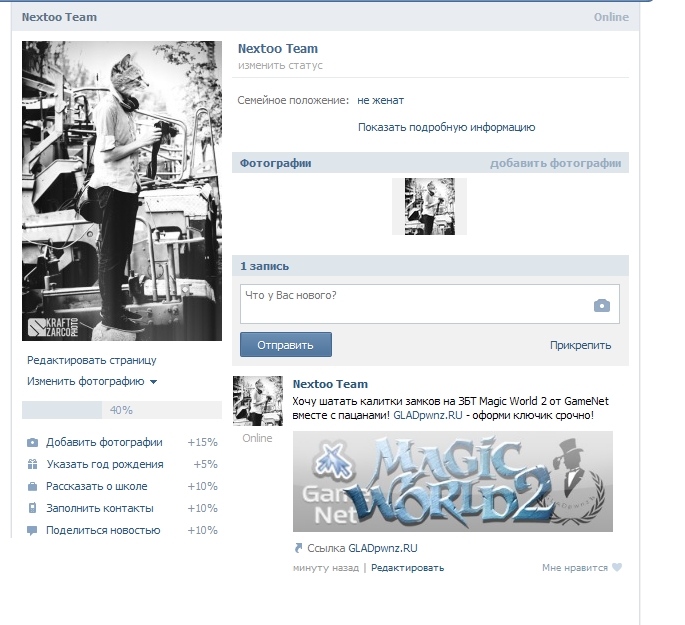Viewport: 685px width, 625px height.
Task: Click the phone icon beside Заполнить контакты
Action: [x=32, y=508]
